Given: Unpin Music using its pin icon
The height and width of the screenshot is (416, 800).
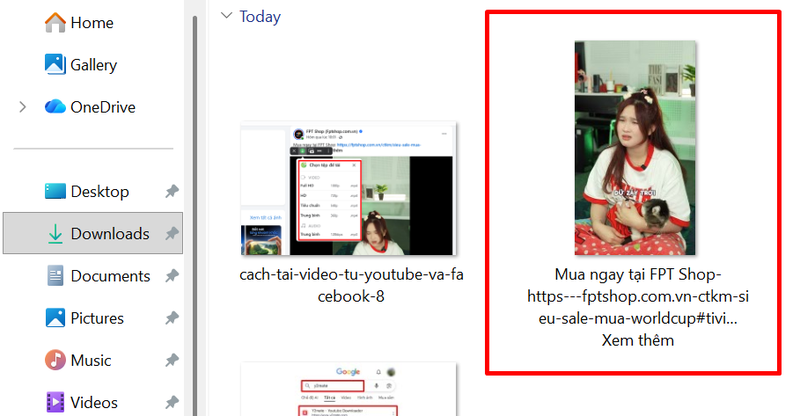Looking at the screenshot, I should pyautogui.click(x=172, y=360).
